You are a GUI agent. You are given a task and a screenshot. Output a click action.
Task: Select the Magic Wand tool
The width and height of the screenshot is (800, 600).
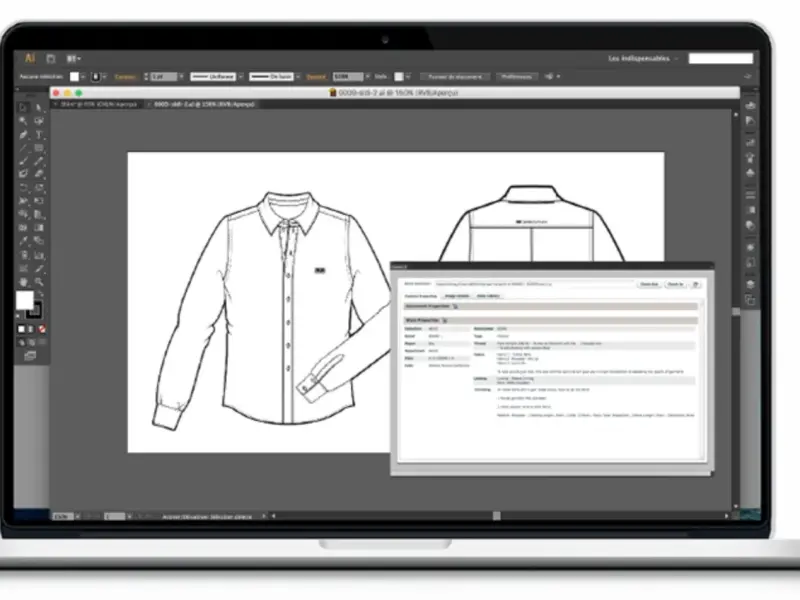coord(23,121)
